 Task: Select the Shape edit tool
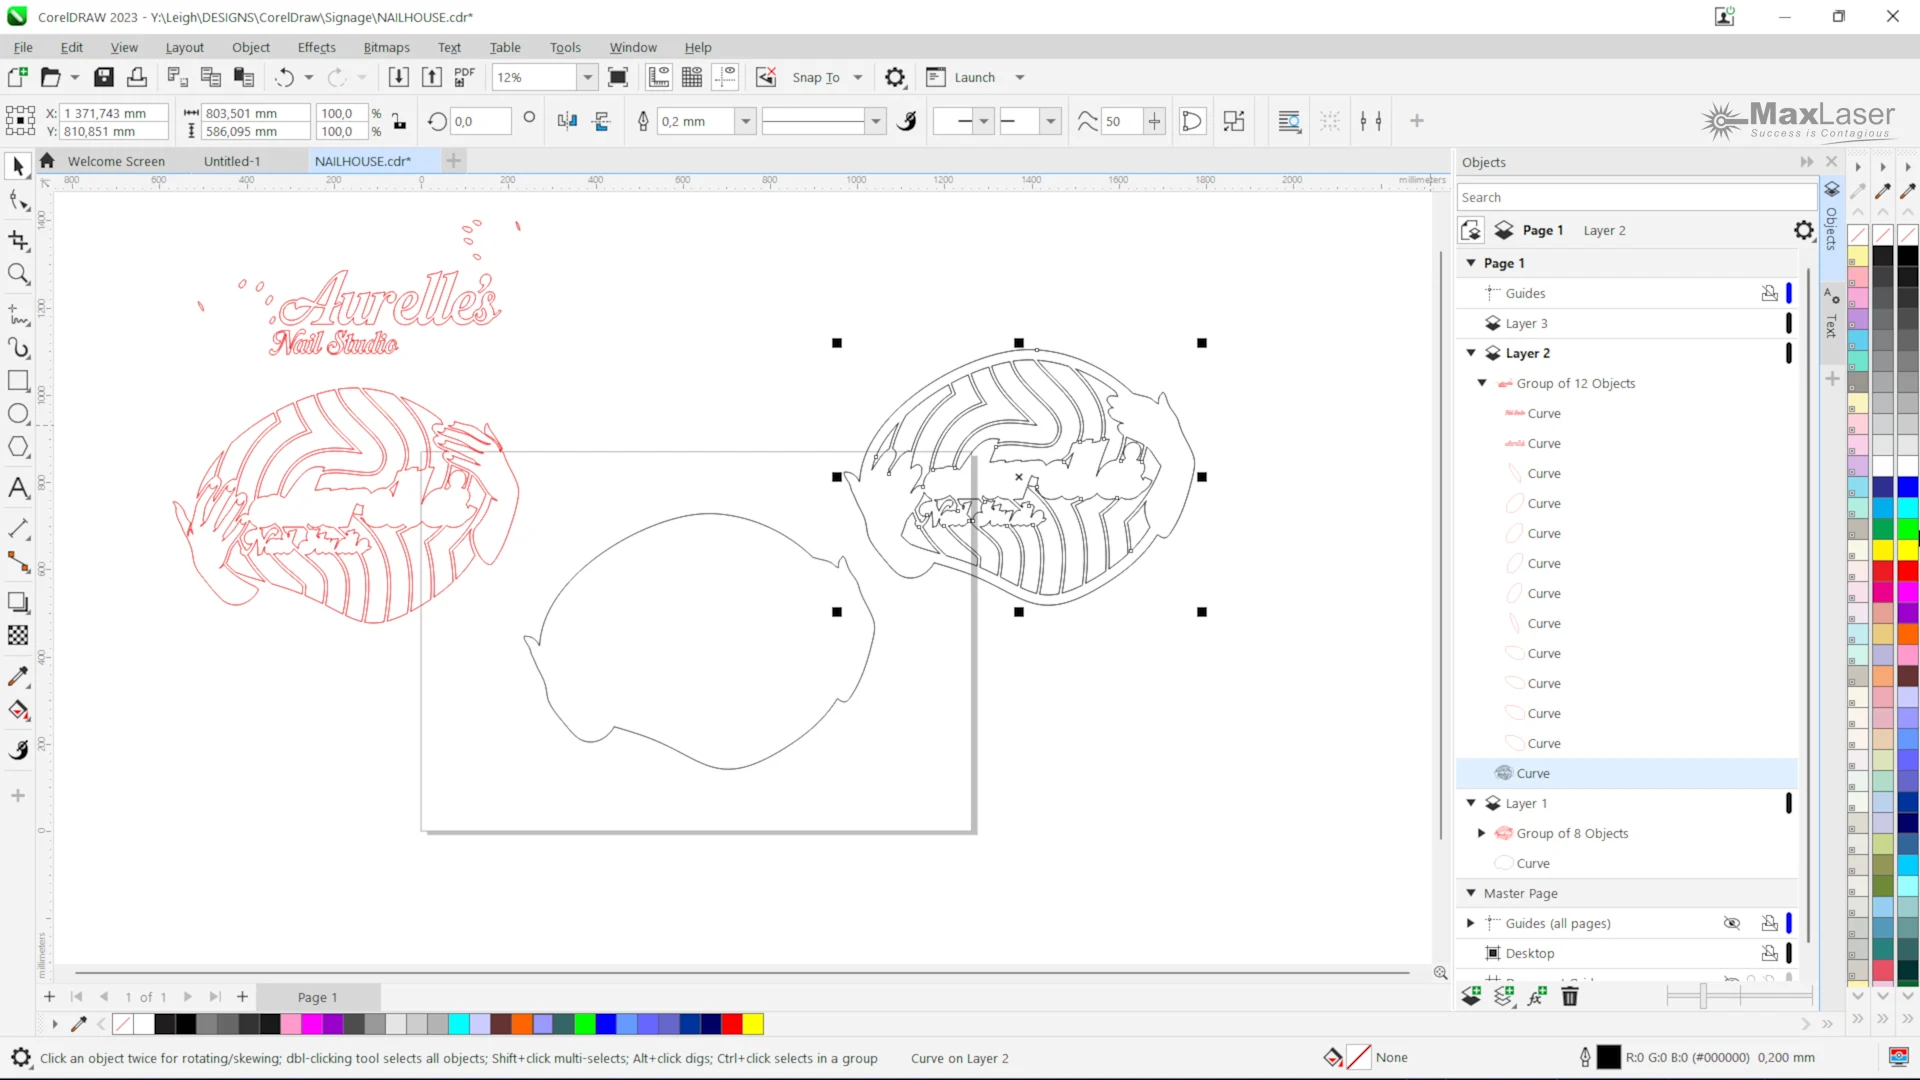click(18, 201)
